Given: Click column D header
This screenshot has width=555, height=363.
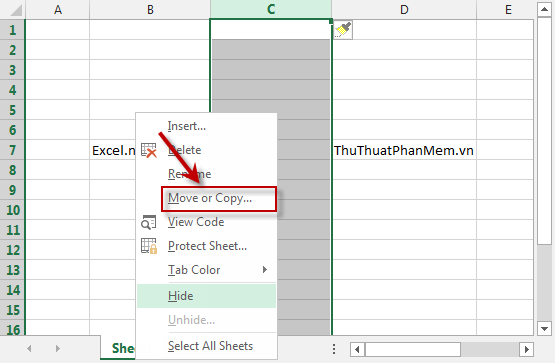Looking at the screenshot, I should point(404,10).
